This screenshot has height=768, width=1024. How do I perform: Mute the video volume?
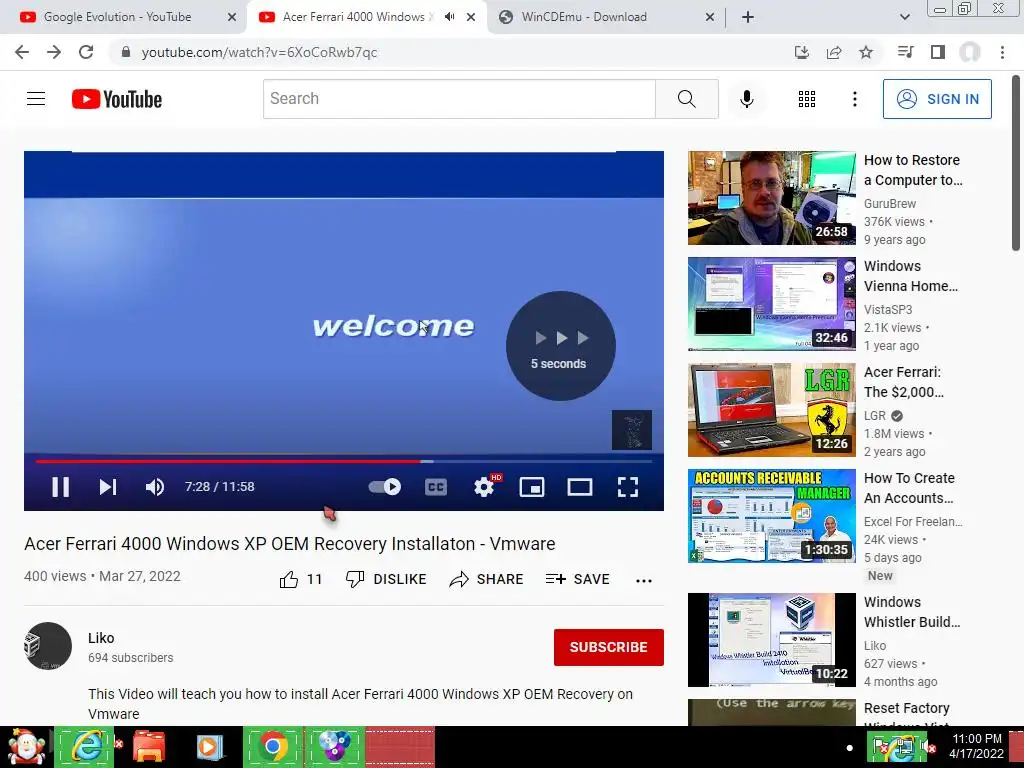tap(155, 487)
